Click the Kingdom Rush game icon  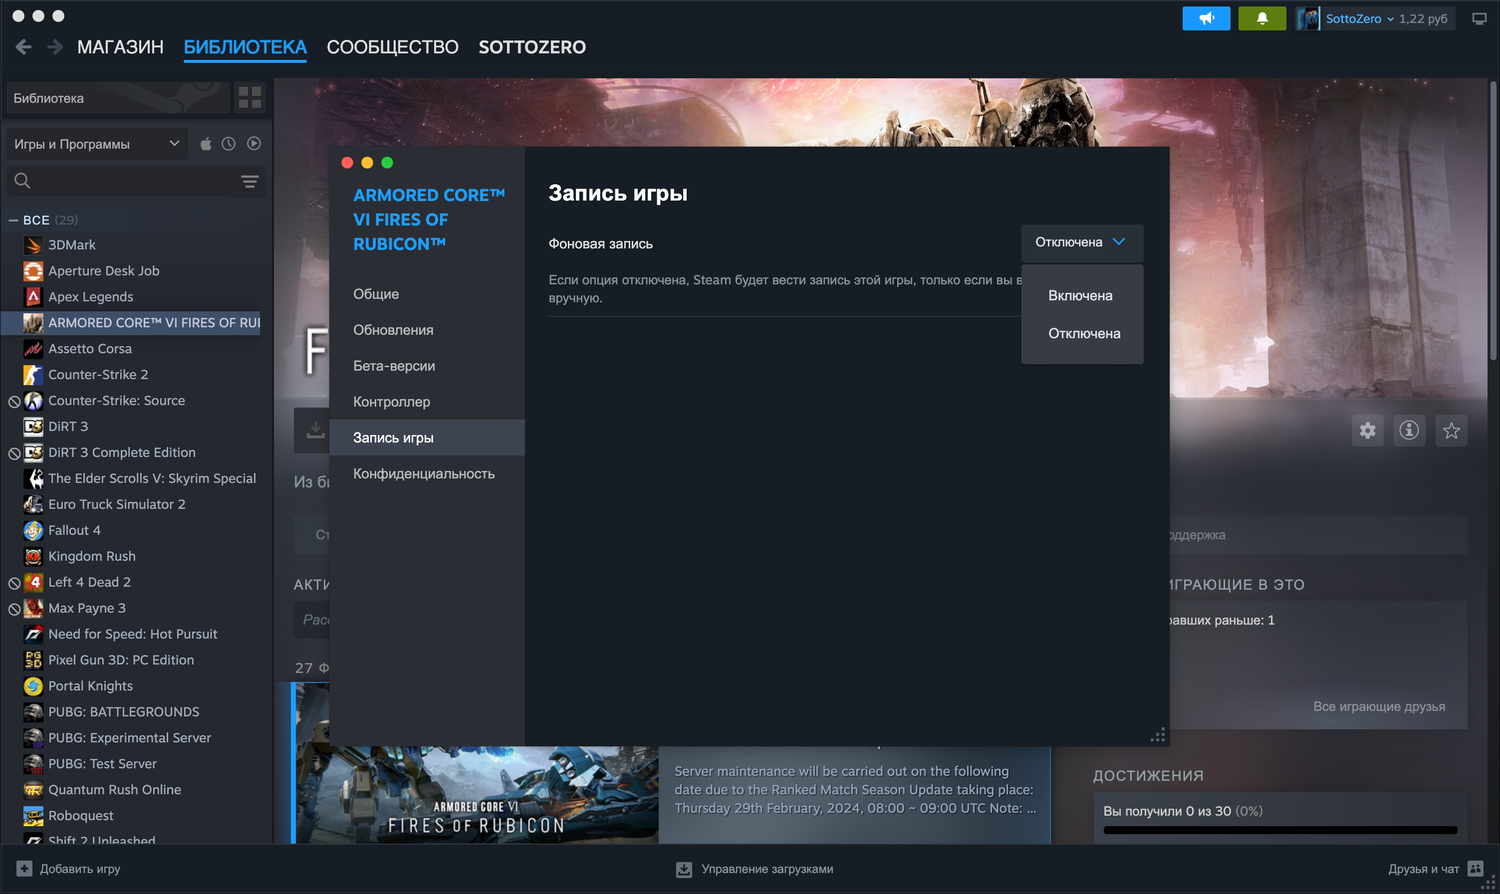coord(33,557)
